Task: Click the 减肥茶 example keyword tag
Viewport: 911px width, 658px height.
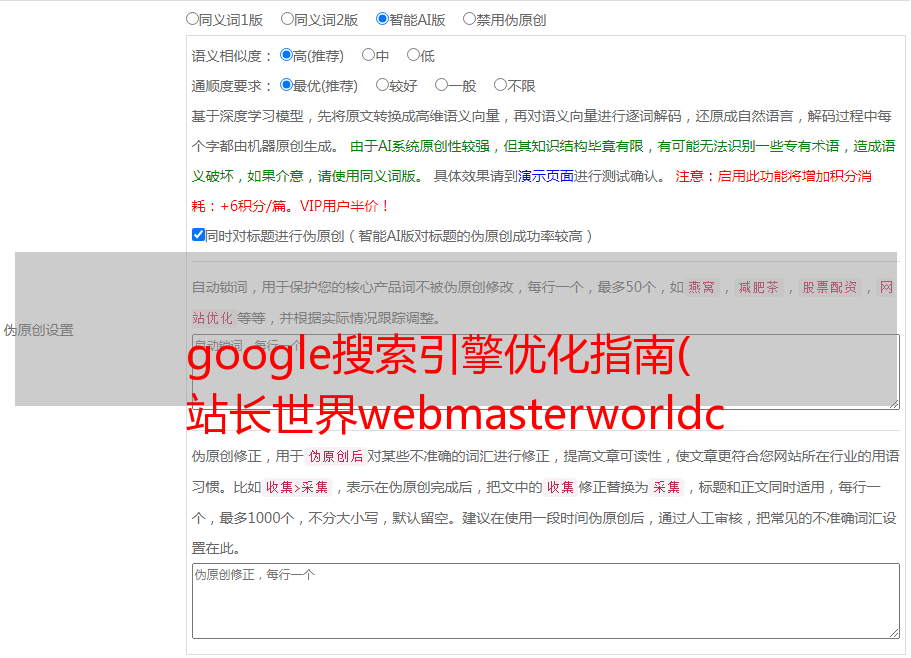Action: (x=758, y=287)
